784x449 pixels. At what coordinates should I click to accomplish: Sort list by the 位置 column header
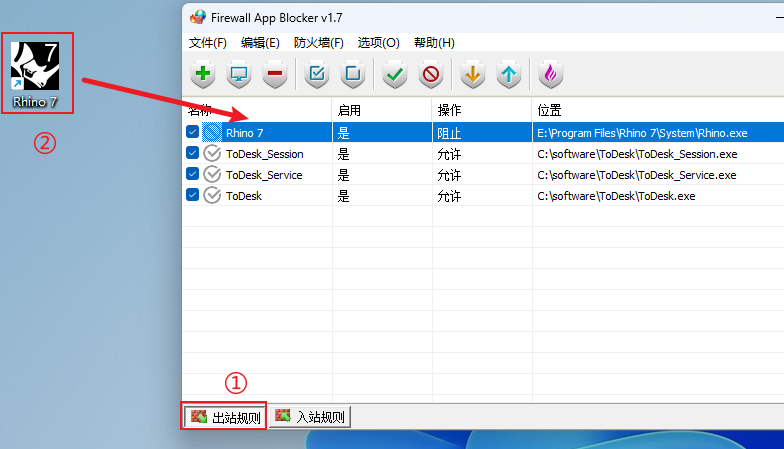pos(658,110)
